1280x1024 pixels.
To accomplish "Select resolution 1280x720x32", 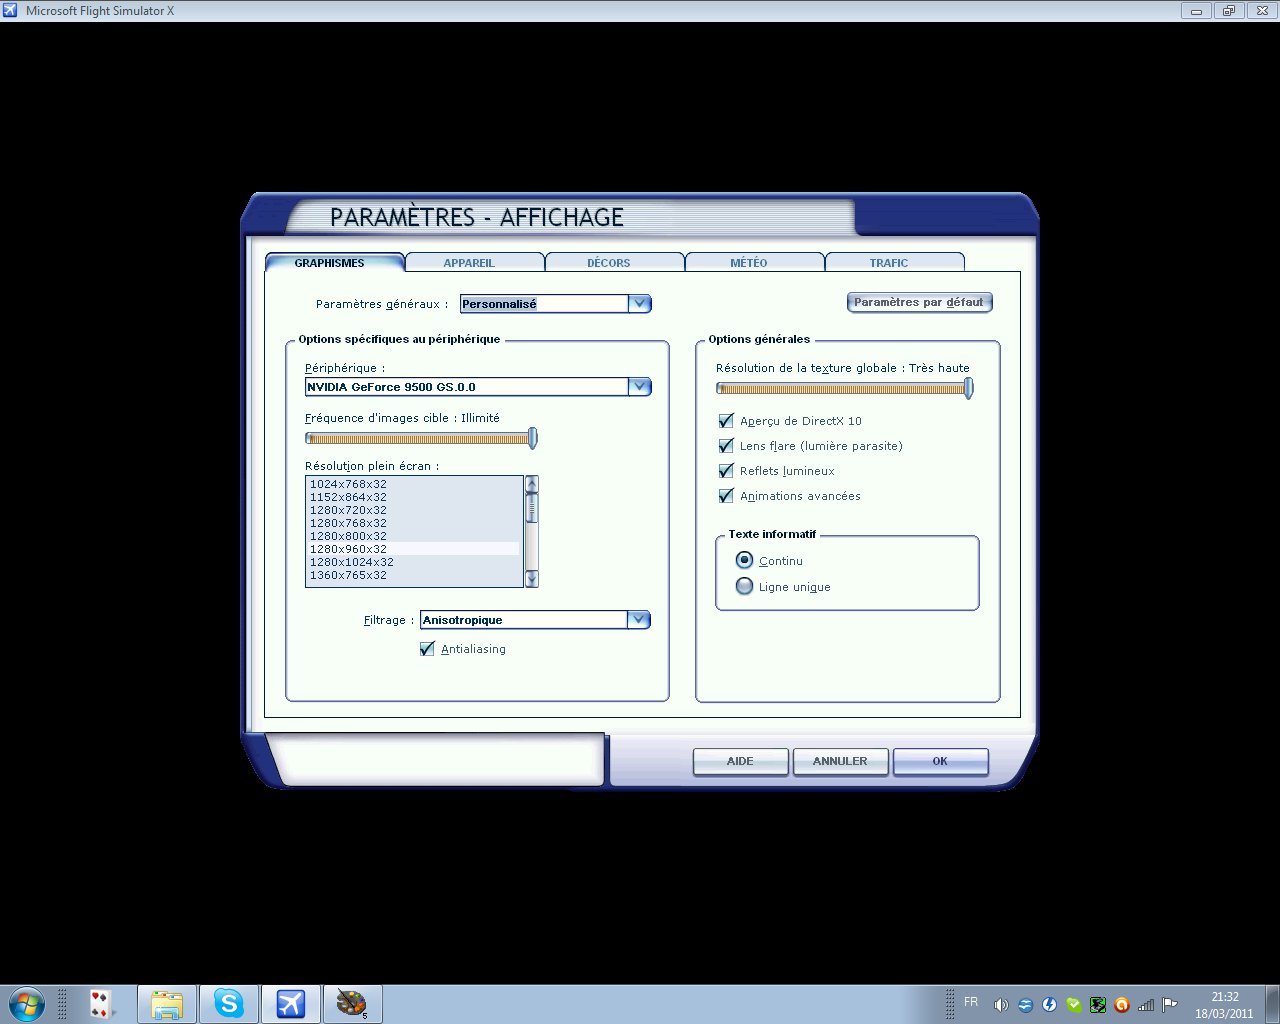I will tap(414, 510).
